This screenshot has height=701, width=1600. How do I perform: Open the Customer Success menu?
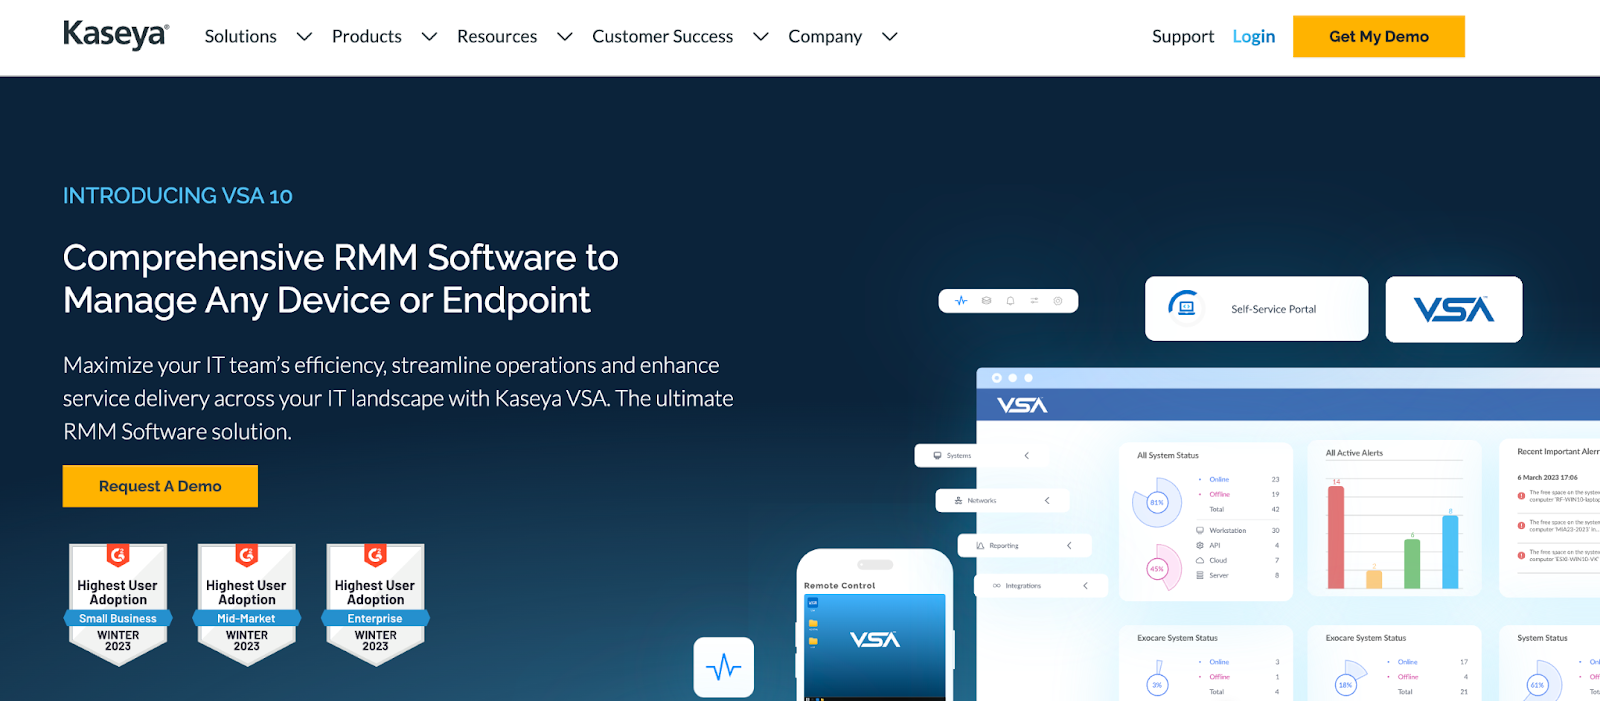(x=663, y=36)
